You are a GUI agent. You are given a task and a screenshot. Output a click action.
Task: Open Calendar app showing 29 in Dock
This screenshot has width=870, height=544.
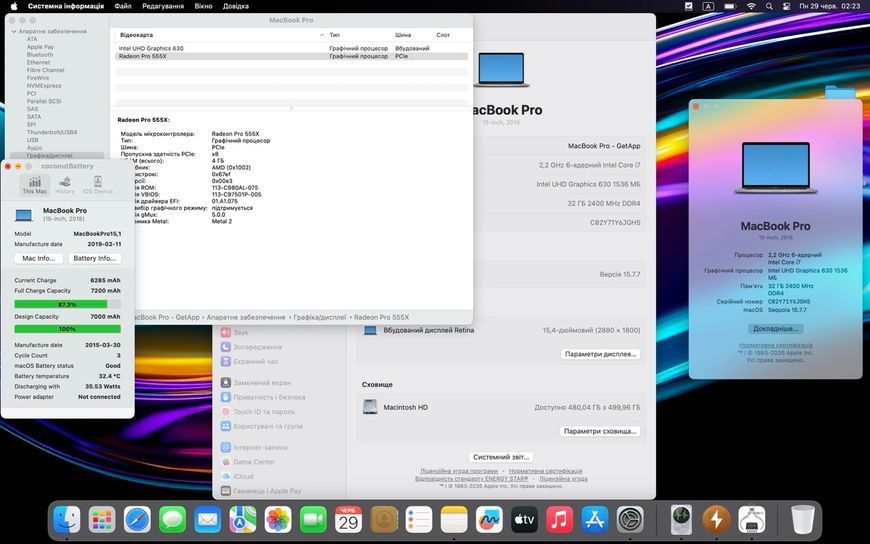[348, 520]
